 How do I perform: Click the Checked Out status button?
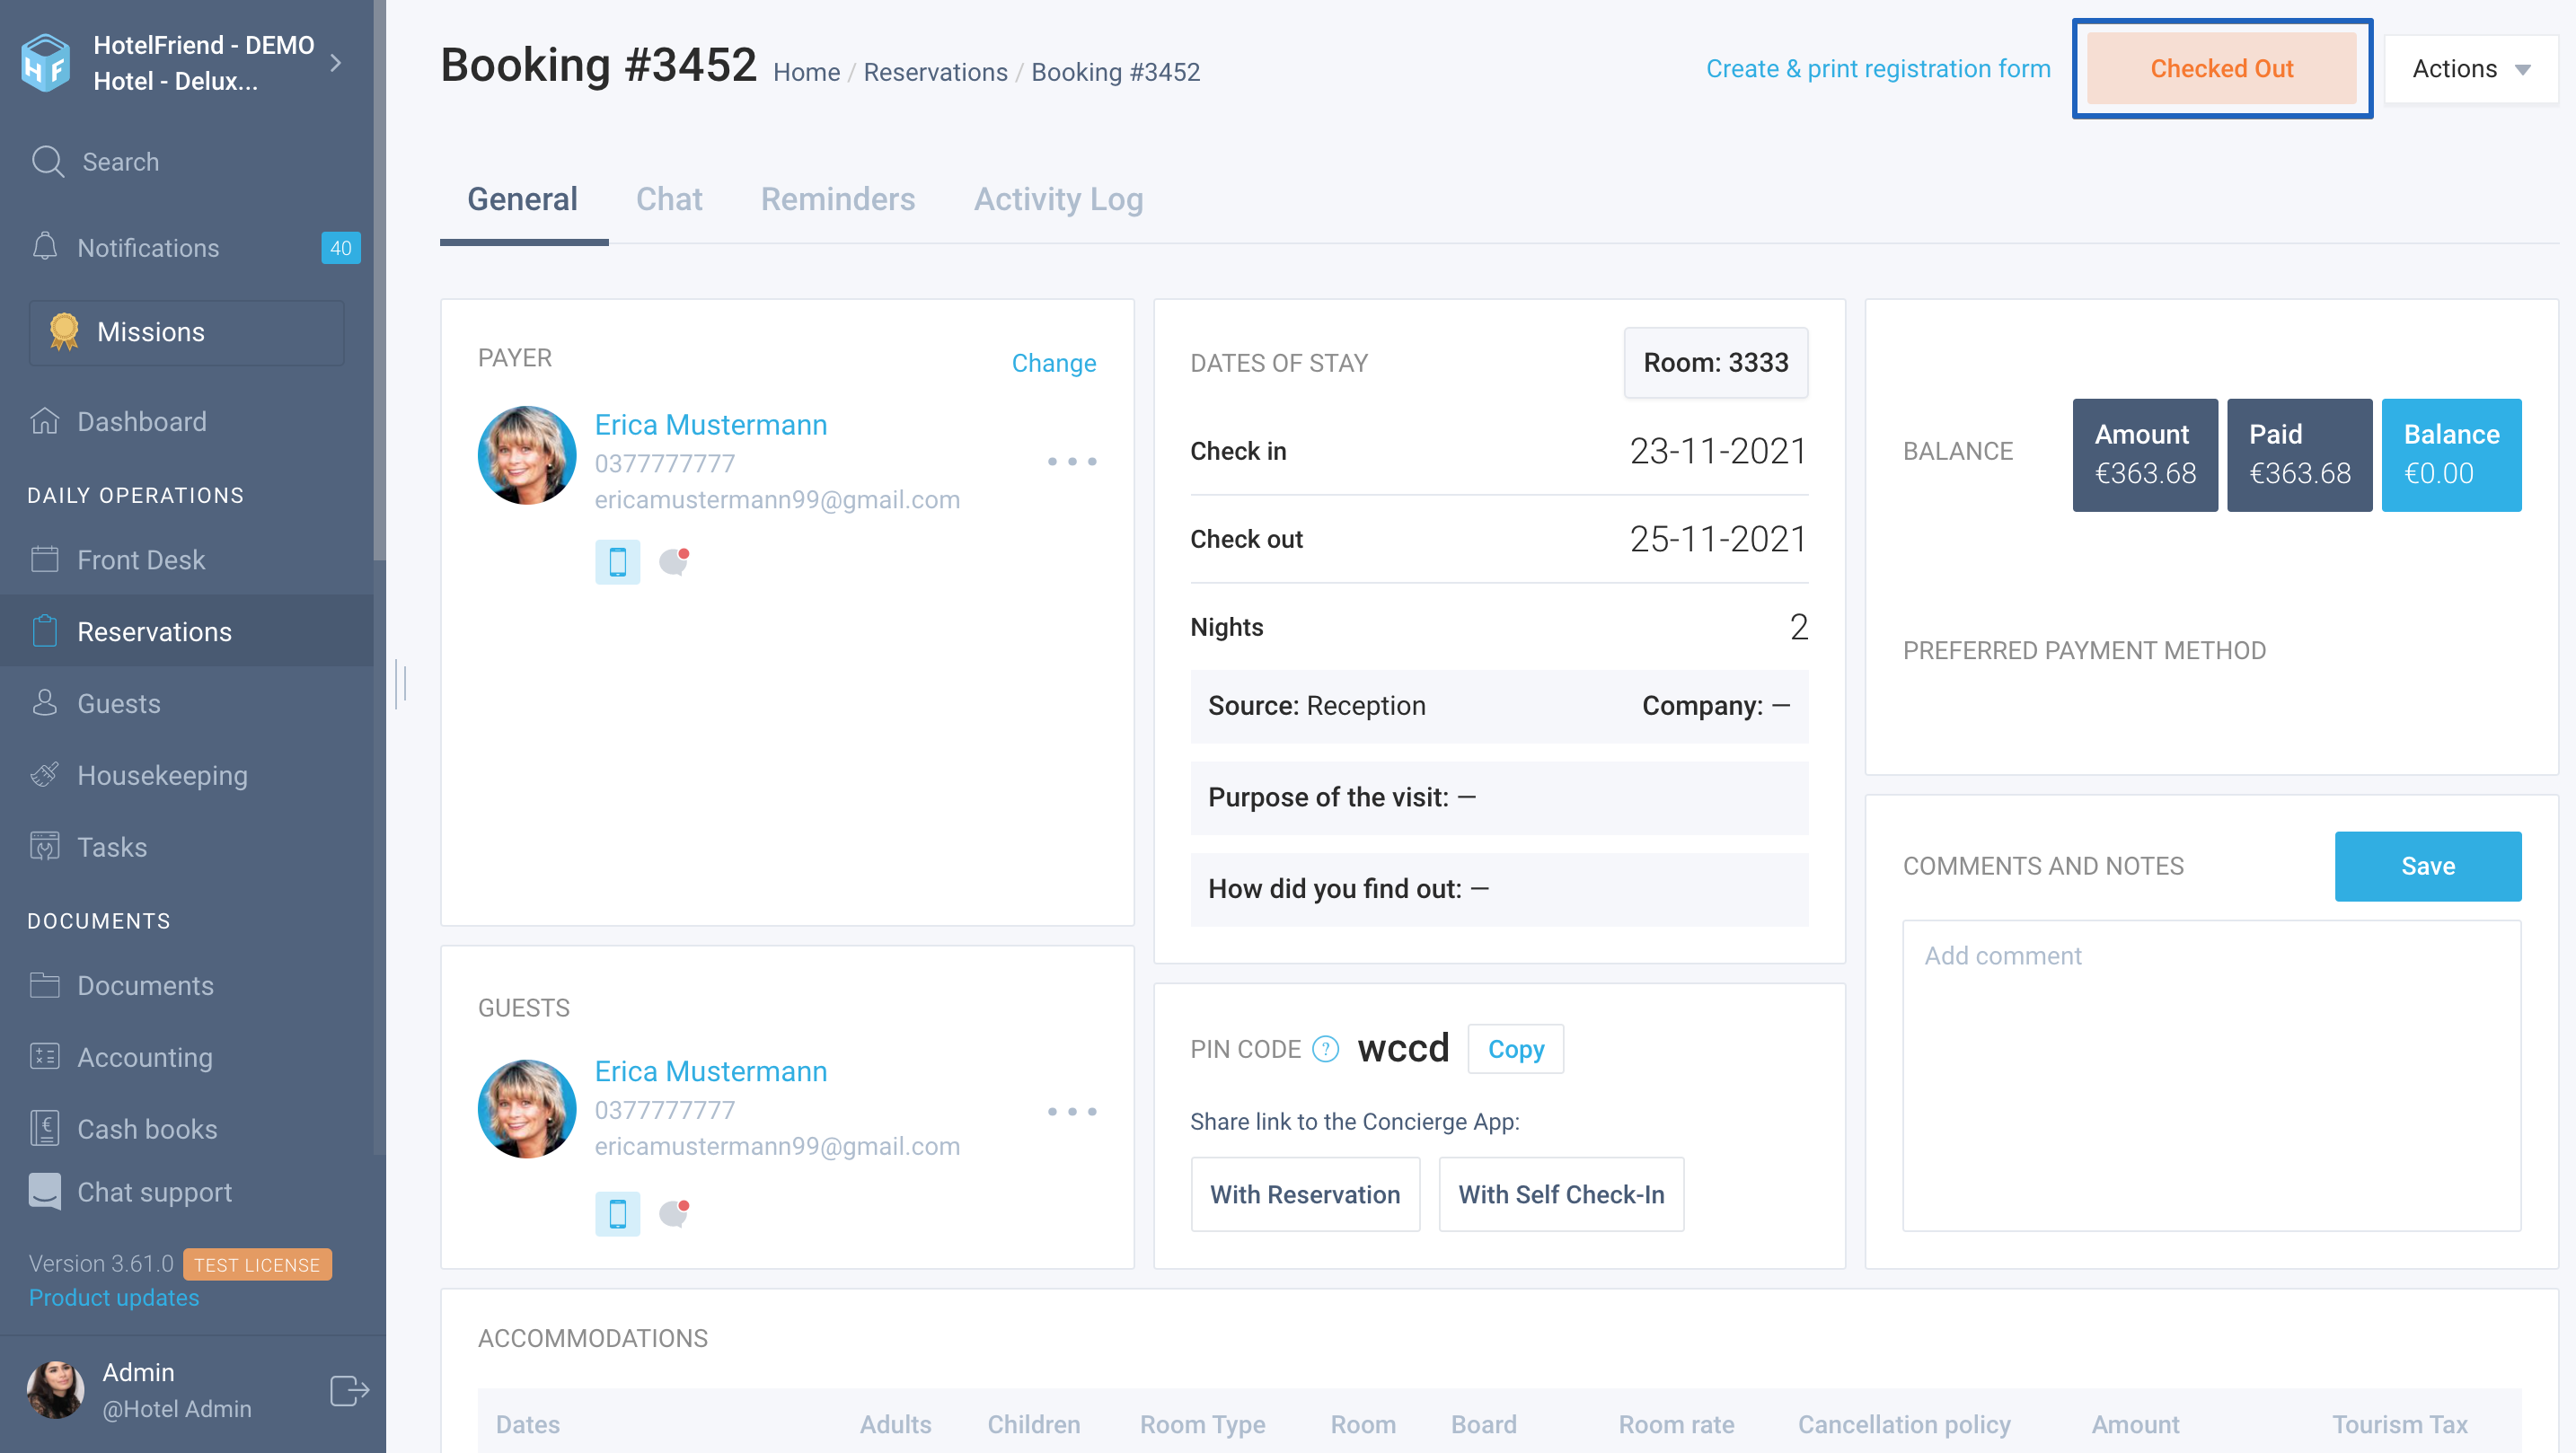(2222, 69)
